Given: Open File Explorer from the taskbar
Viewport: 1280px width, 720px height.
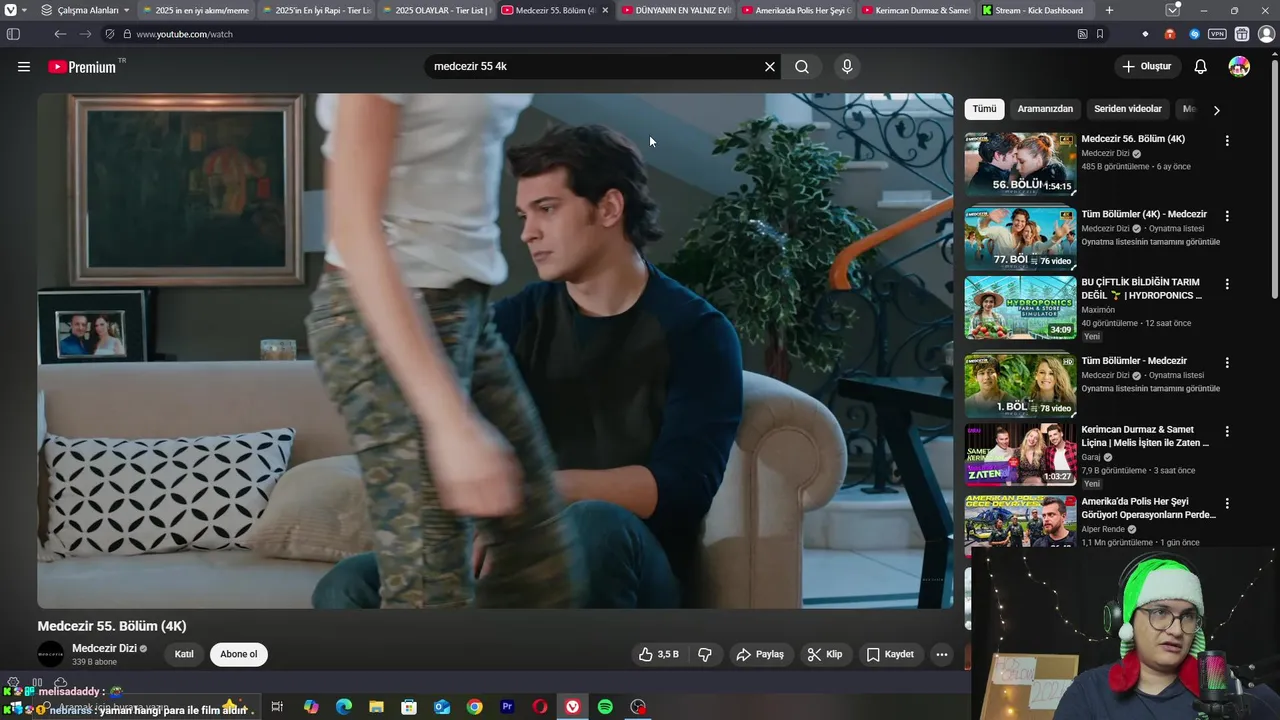Looking at the screenshot, I should click(x=376, y=707).
